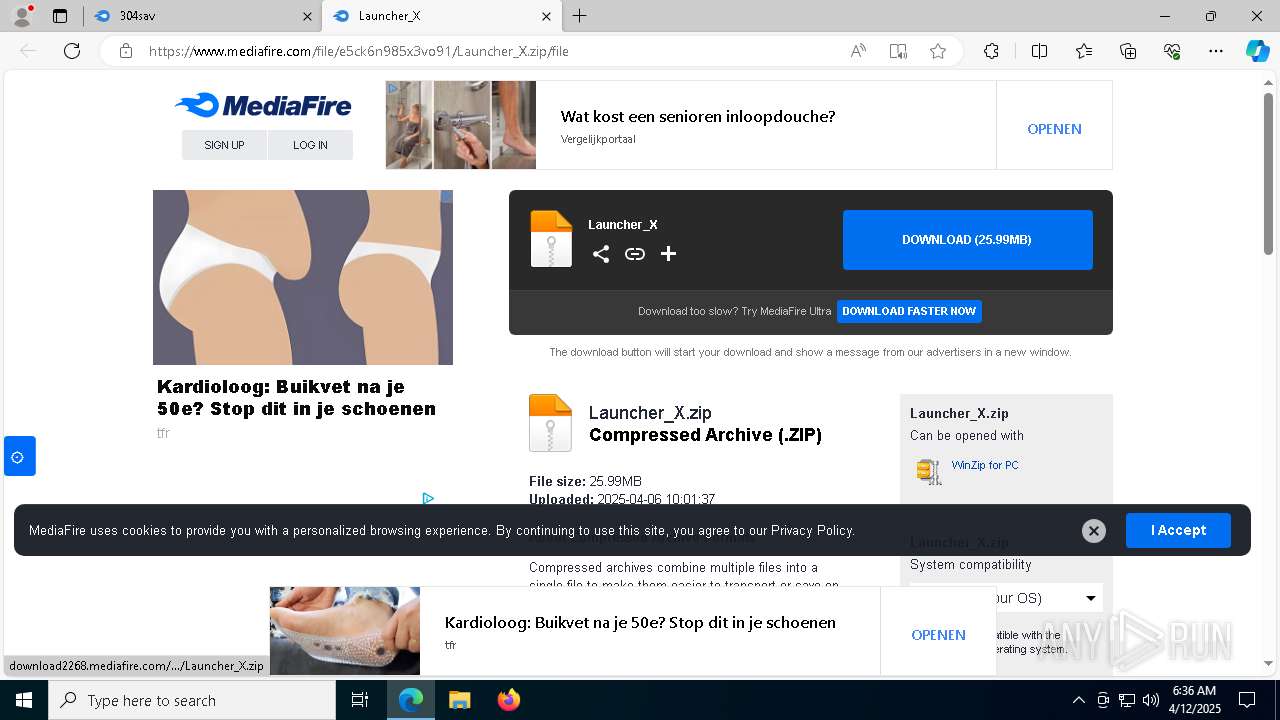The image size is (1280, 720).
Task: Open File Explorer from the taskbar
Action: pos(459,700)
